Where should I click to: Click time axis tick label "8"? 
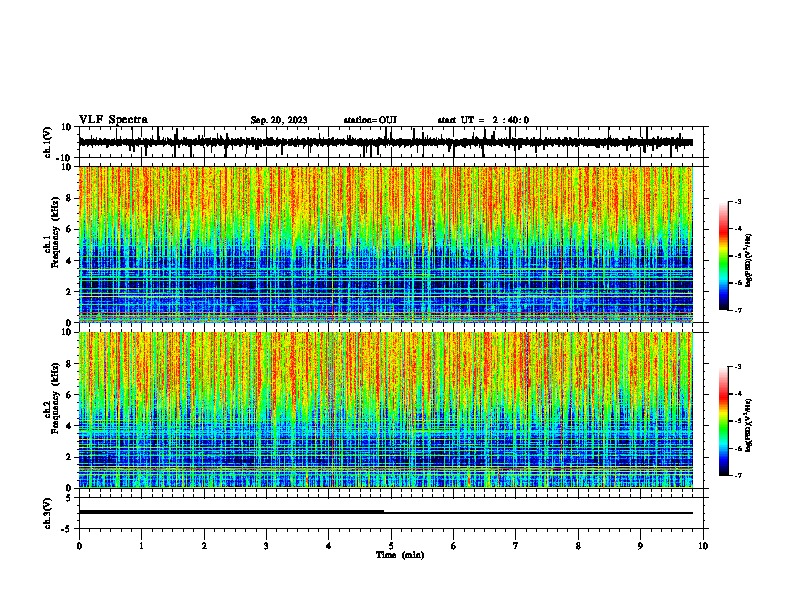click(578, 546)
